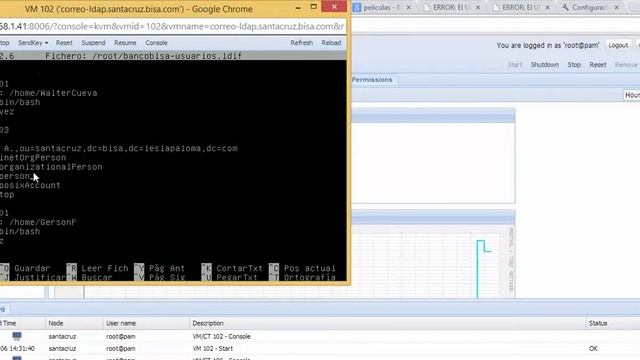Select the 'VM 102 - Start' task row
Screen dimensions: 640x360
click(320, 349)
